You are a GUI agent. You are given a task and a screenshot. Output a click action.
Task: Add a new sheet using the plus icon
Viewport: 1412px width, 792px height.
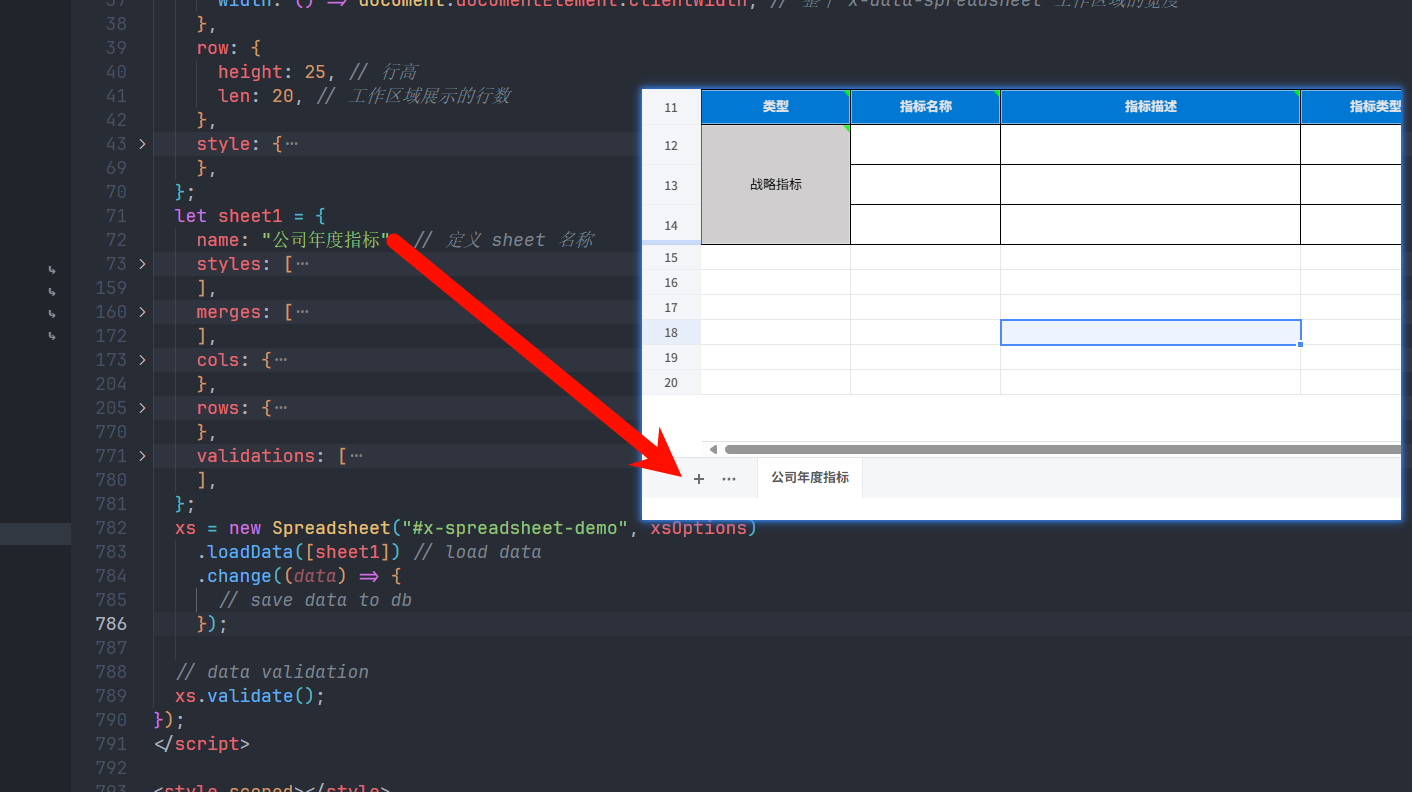pos(698,478)
